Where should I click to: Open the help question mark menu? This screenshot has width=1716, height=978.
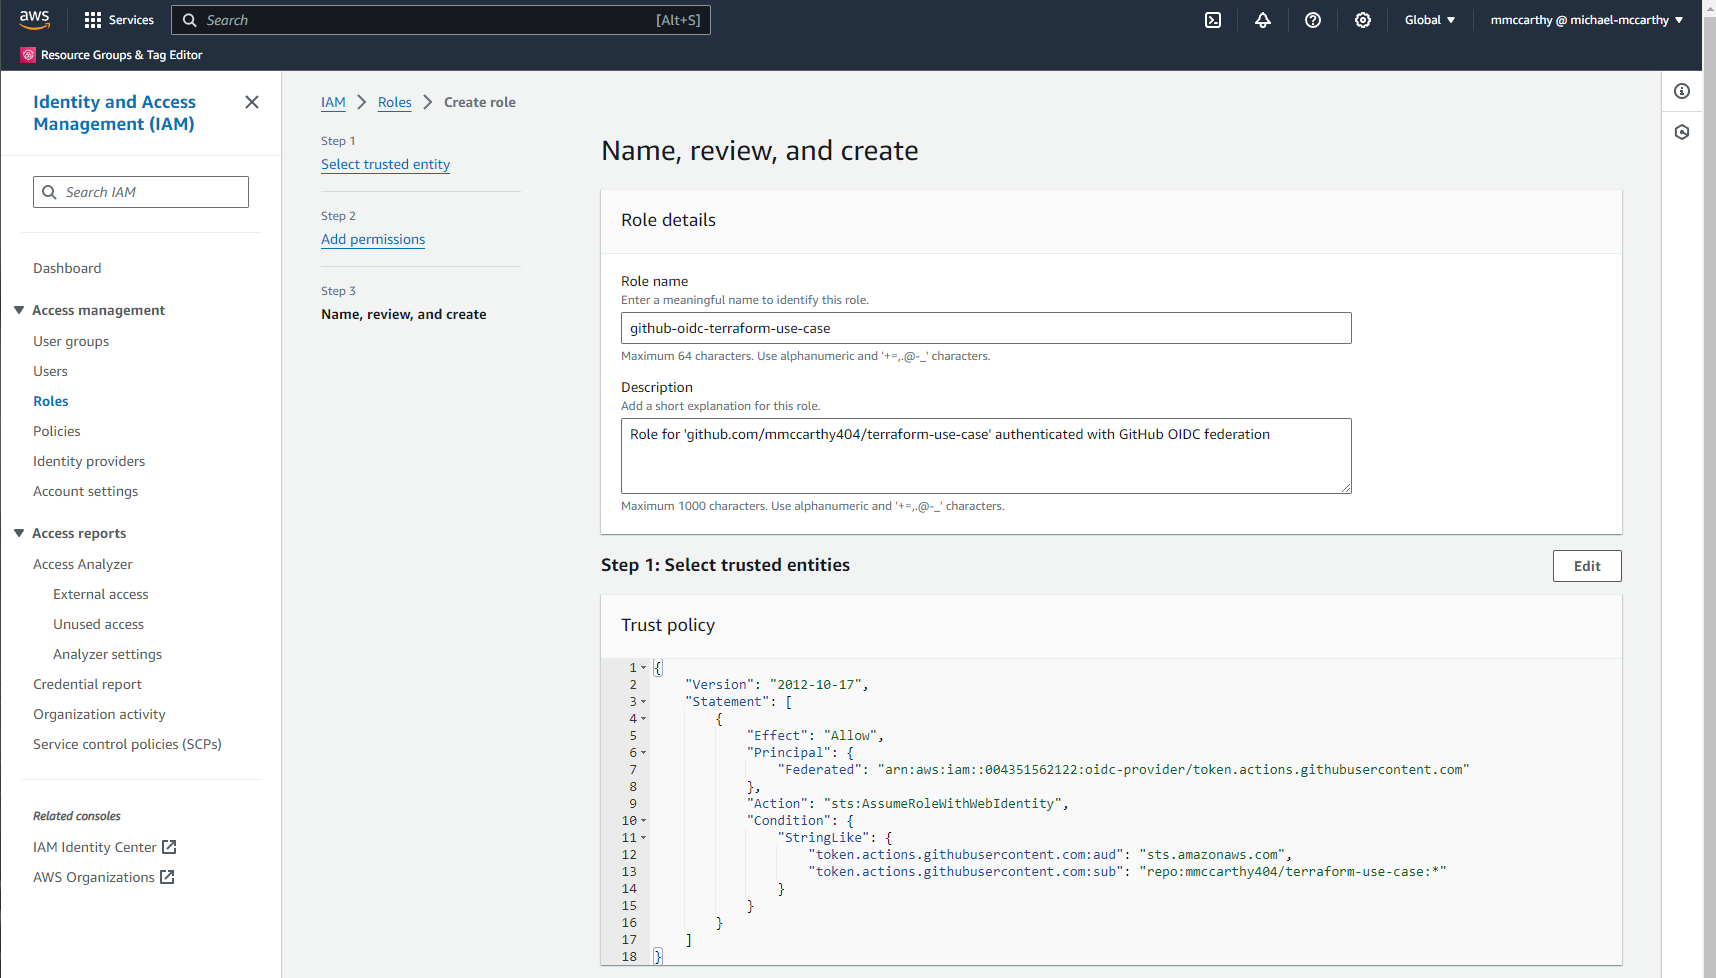(1313, 20)
